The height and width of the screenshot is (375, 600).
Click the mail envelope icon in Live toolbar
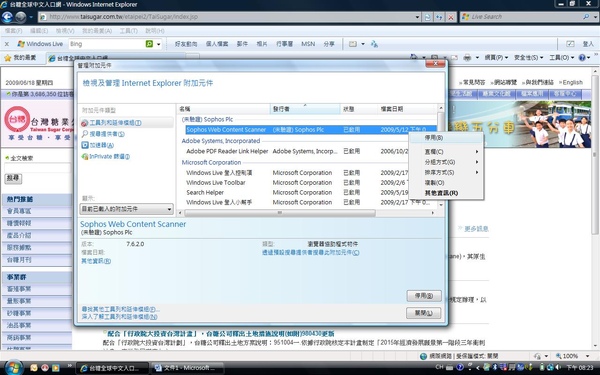pyautogui.click(x=353, y=44)
